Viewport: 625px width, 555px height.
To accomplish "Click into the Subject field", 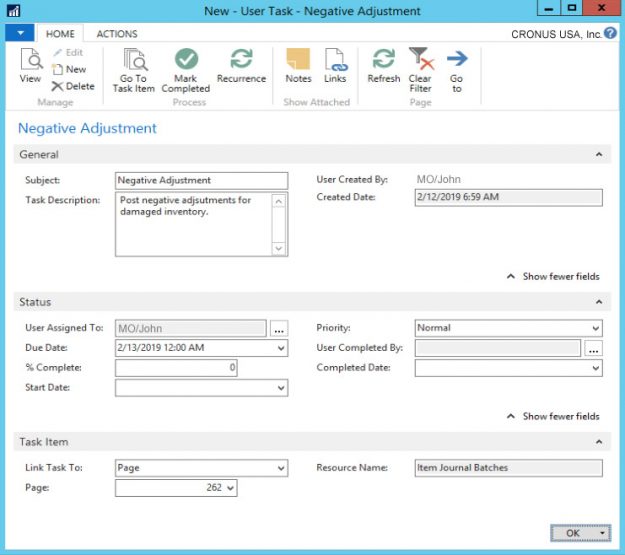I will pyautogui.click(x=201, y=181).
